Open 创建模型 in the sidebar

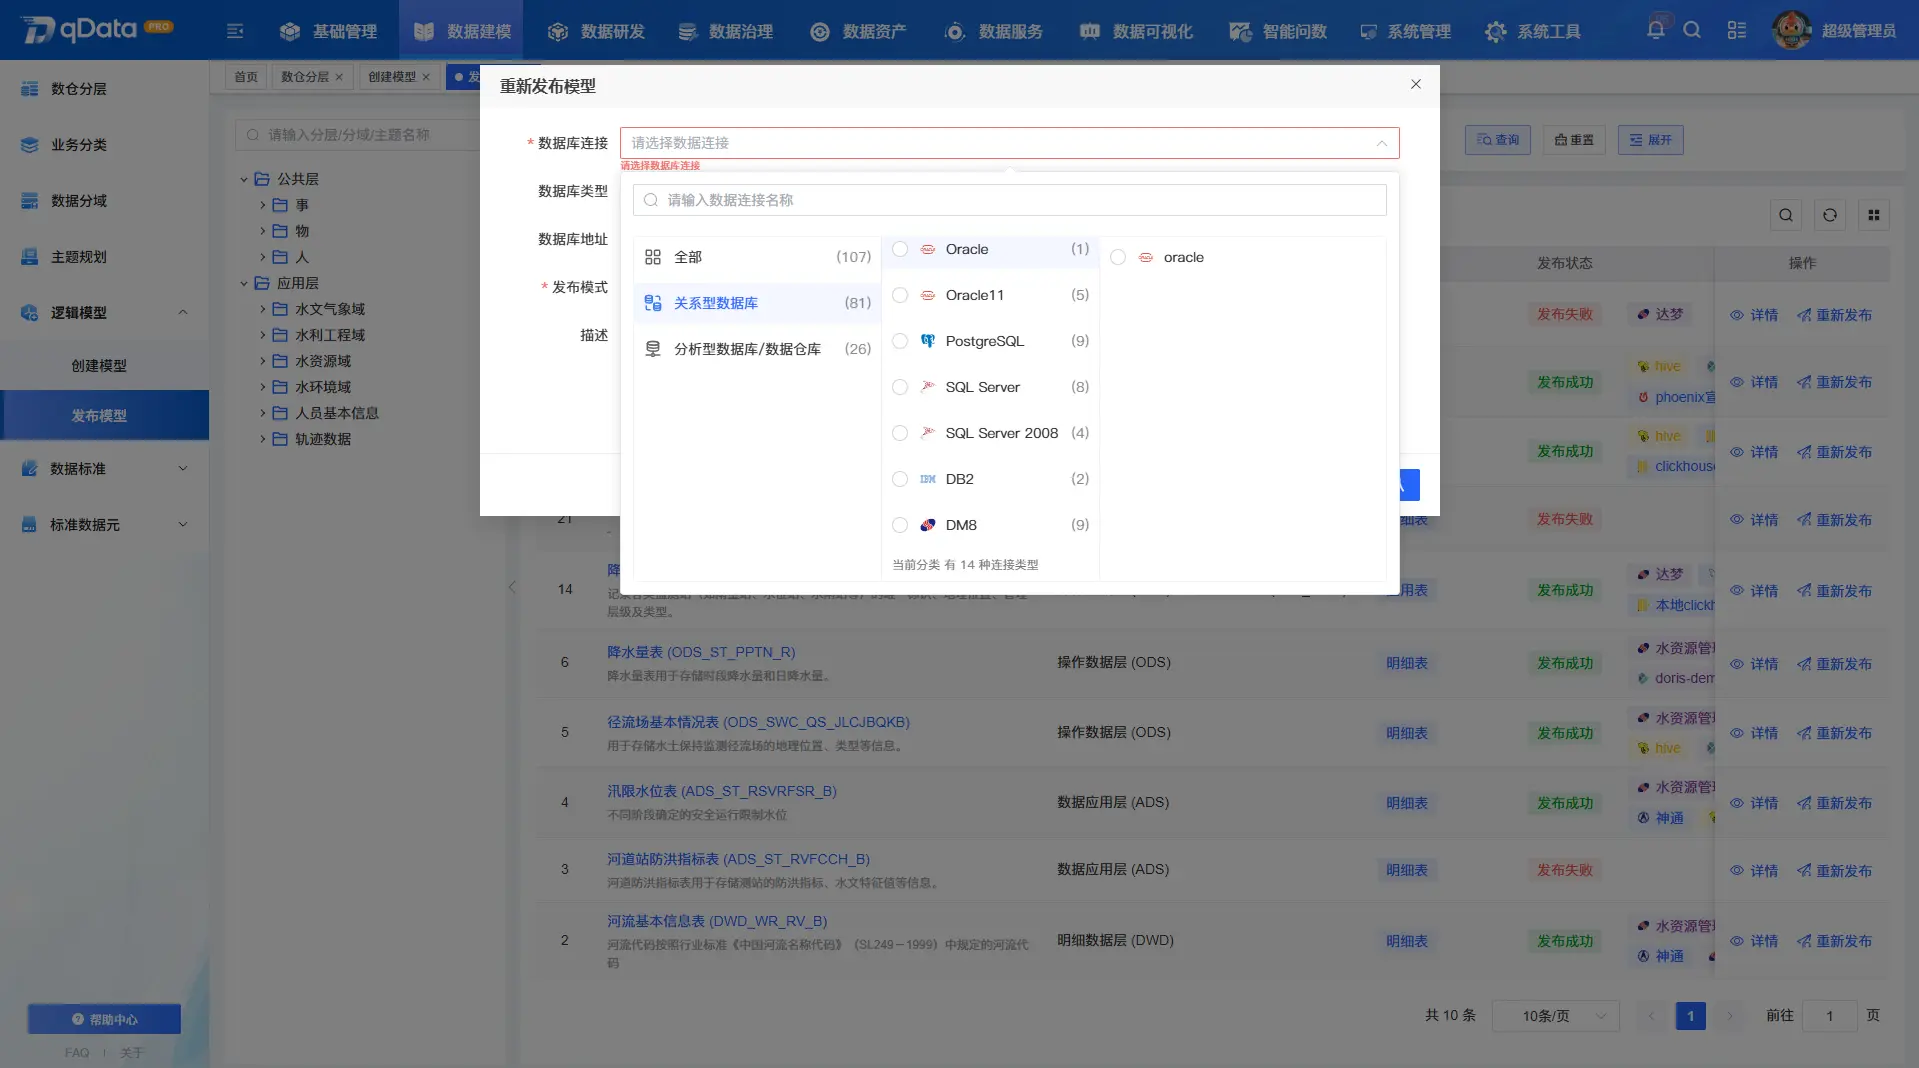coord(99,366)
